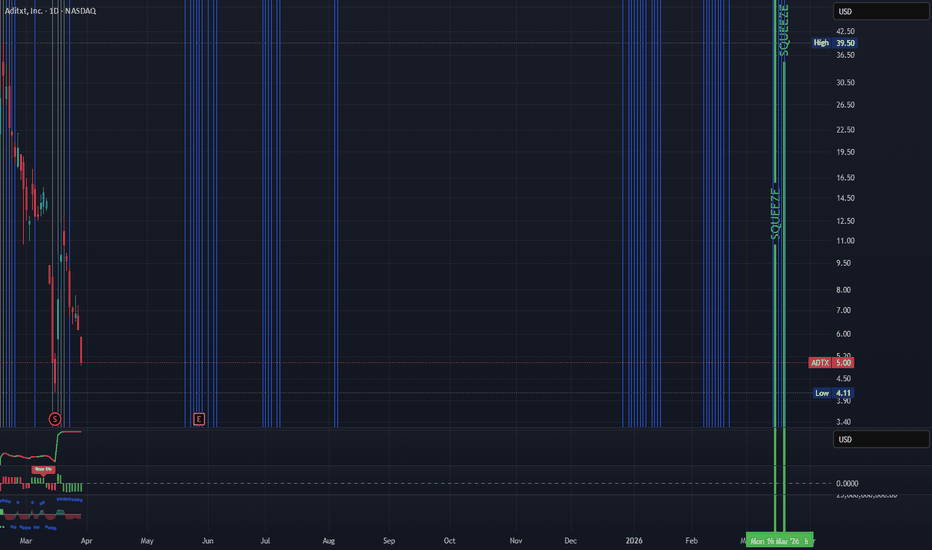This screenshot has height=550, width=932.
Task: Click the 36.50 price axis value
Action: point(845,55)
